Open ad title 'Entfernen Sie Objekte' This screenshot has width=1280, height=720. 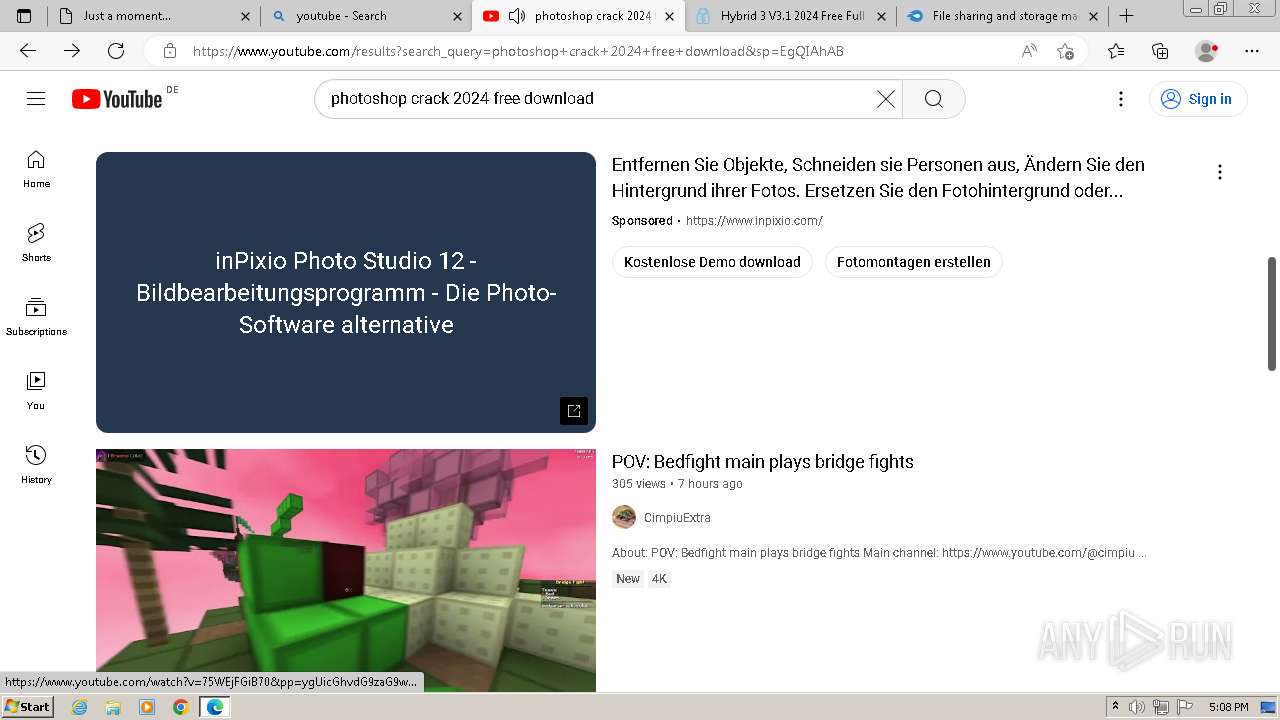[x=878, y=178]
